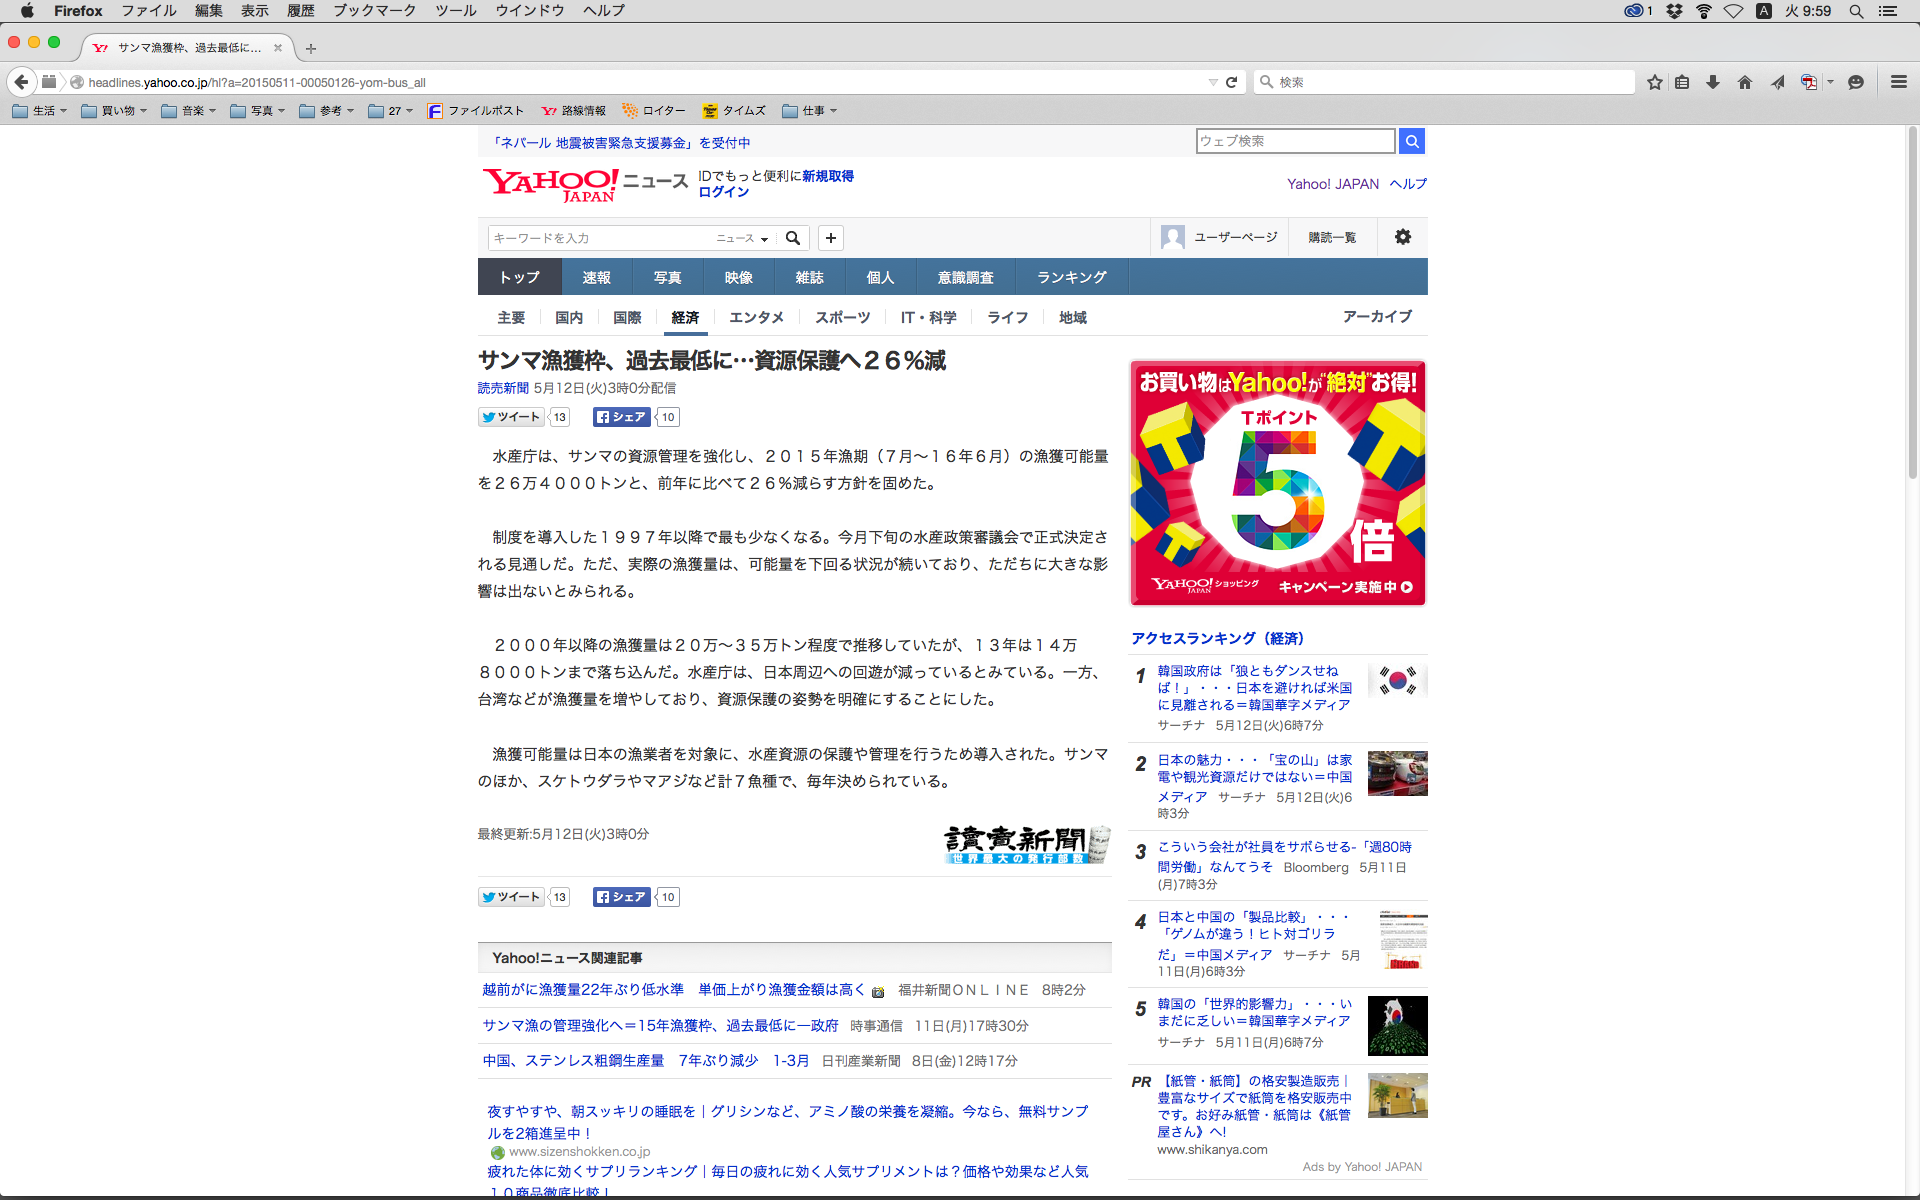Switch to the ランキング tab
The width and height of the screenshot is (1920, 1200).
(1071, 277)
